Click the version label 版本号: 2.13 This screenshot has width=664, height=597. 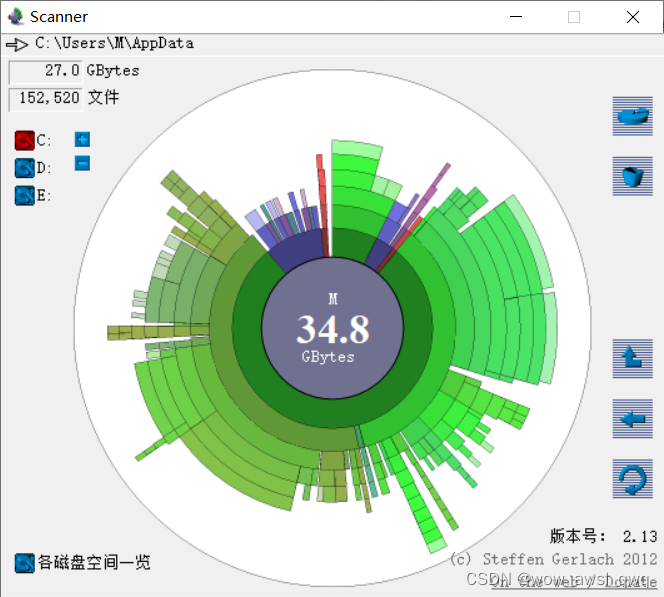tap(603, 536)
